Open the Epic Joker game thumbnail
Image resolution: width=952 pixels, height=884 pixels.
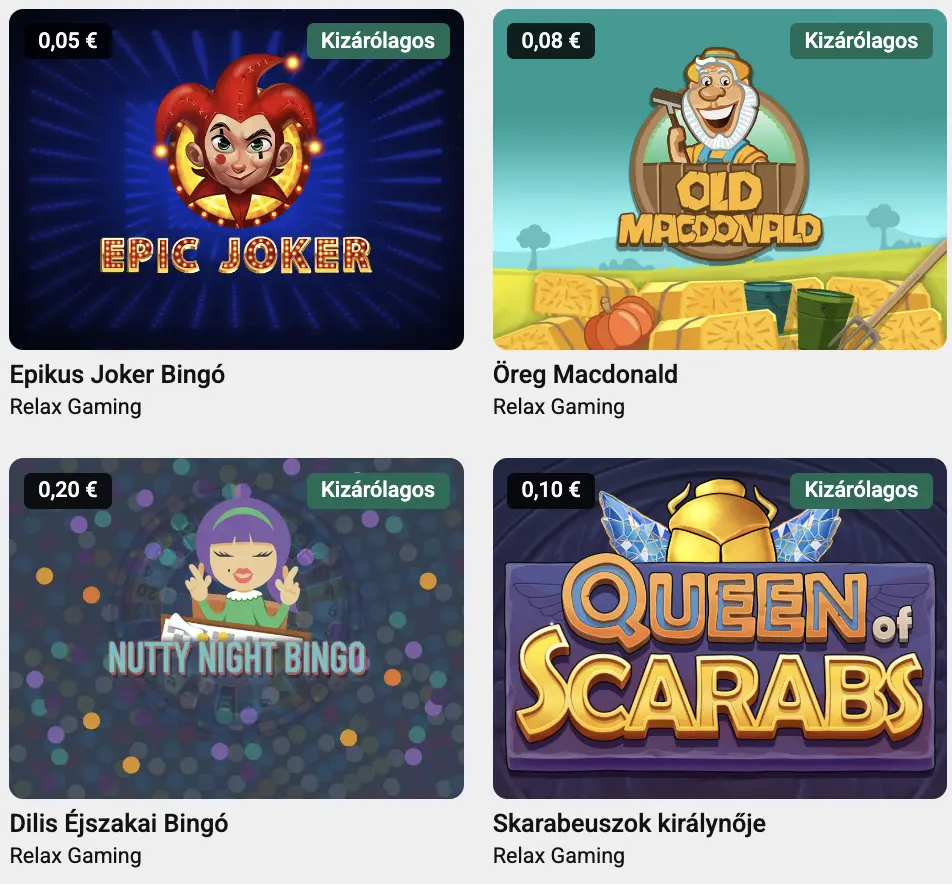236,179
